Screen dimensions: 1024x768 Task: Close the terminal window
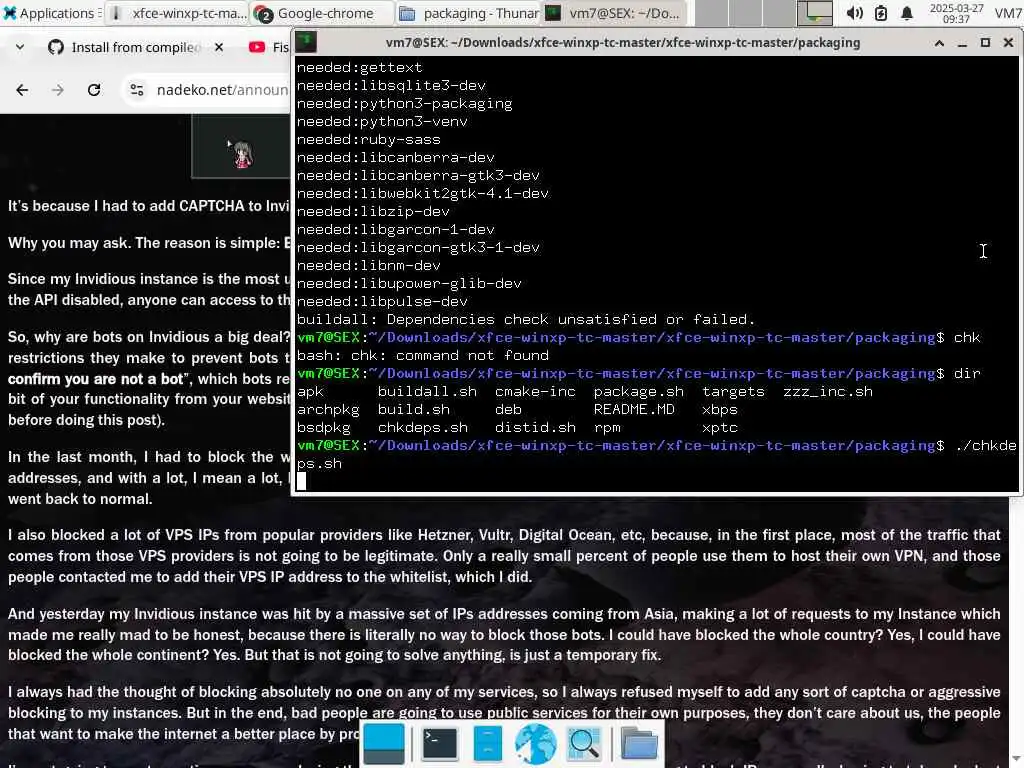click(1008, 43)
